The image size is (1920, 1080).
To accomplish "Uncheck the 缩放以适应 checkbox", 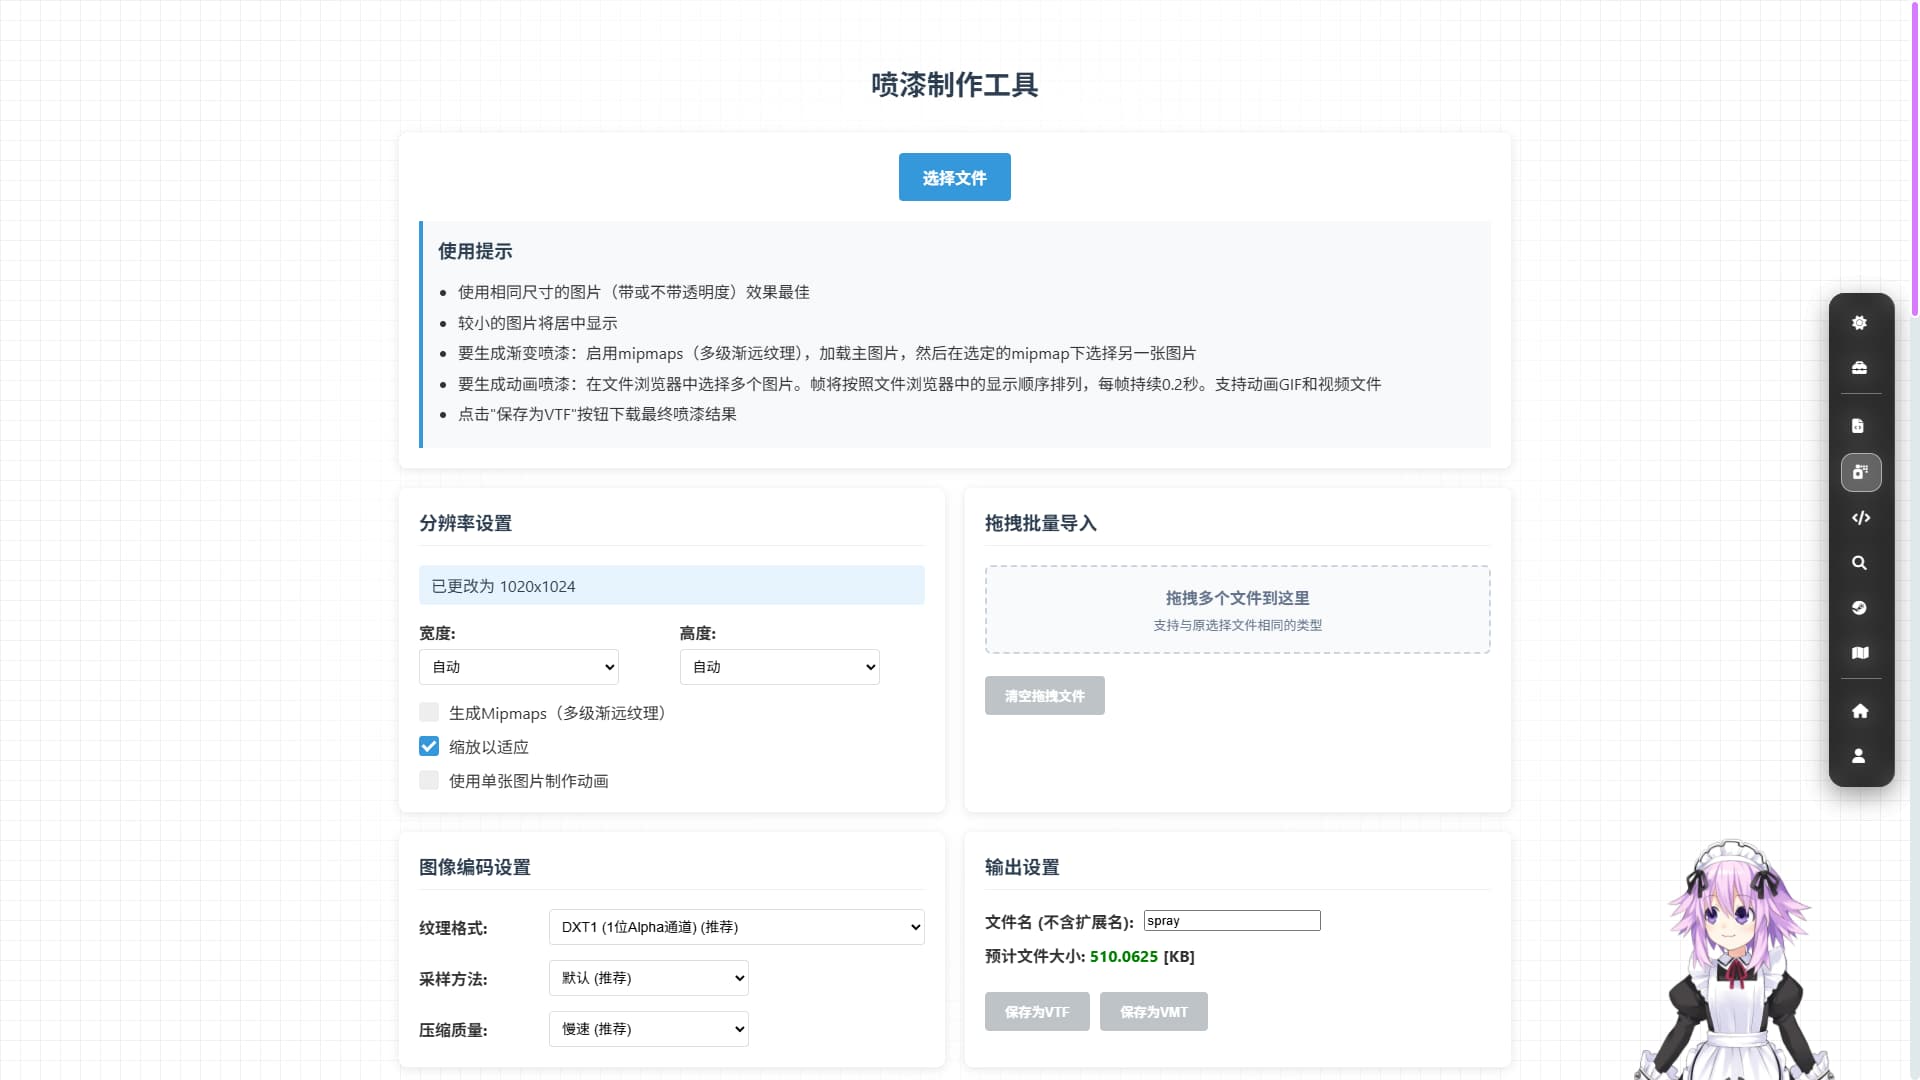I will (429, 746).
